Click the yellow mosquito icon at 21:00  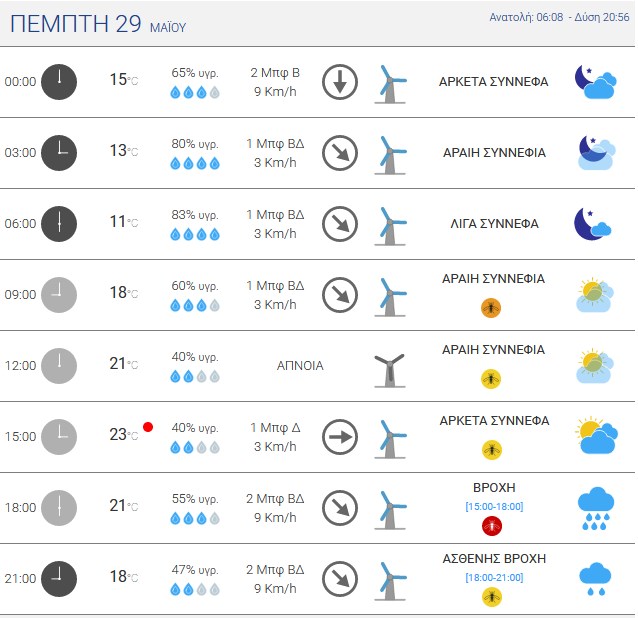492,597
